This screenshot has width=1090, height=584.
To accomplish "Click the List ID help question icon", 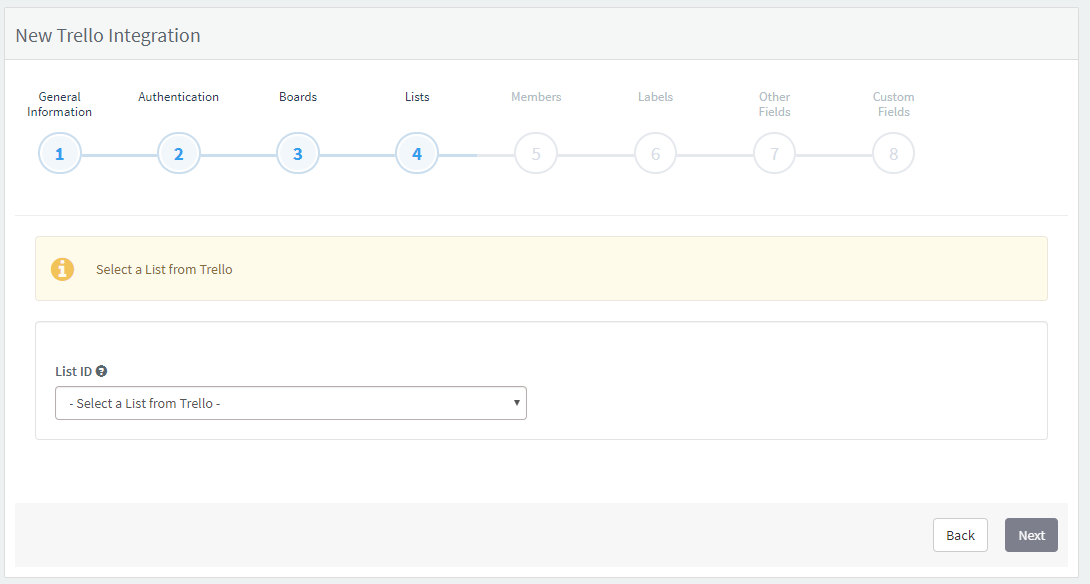I will (101, 371).
